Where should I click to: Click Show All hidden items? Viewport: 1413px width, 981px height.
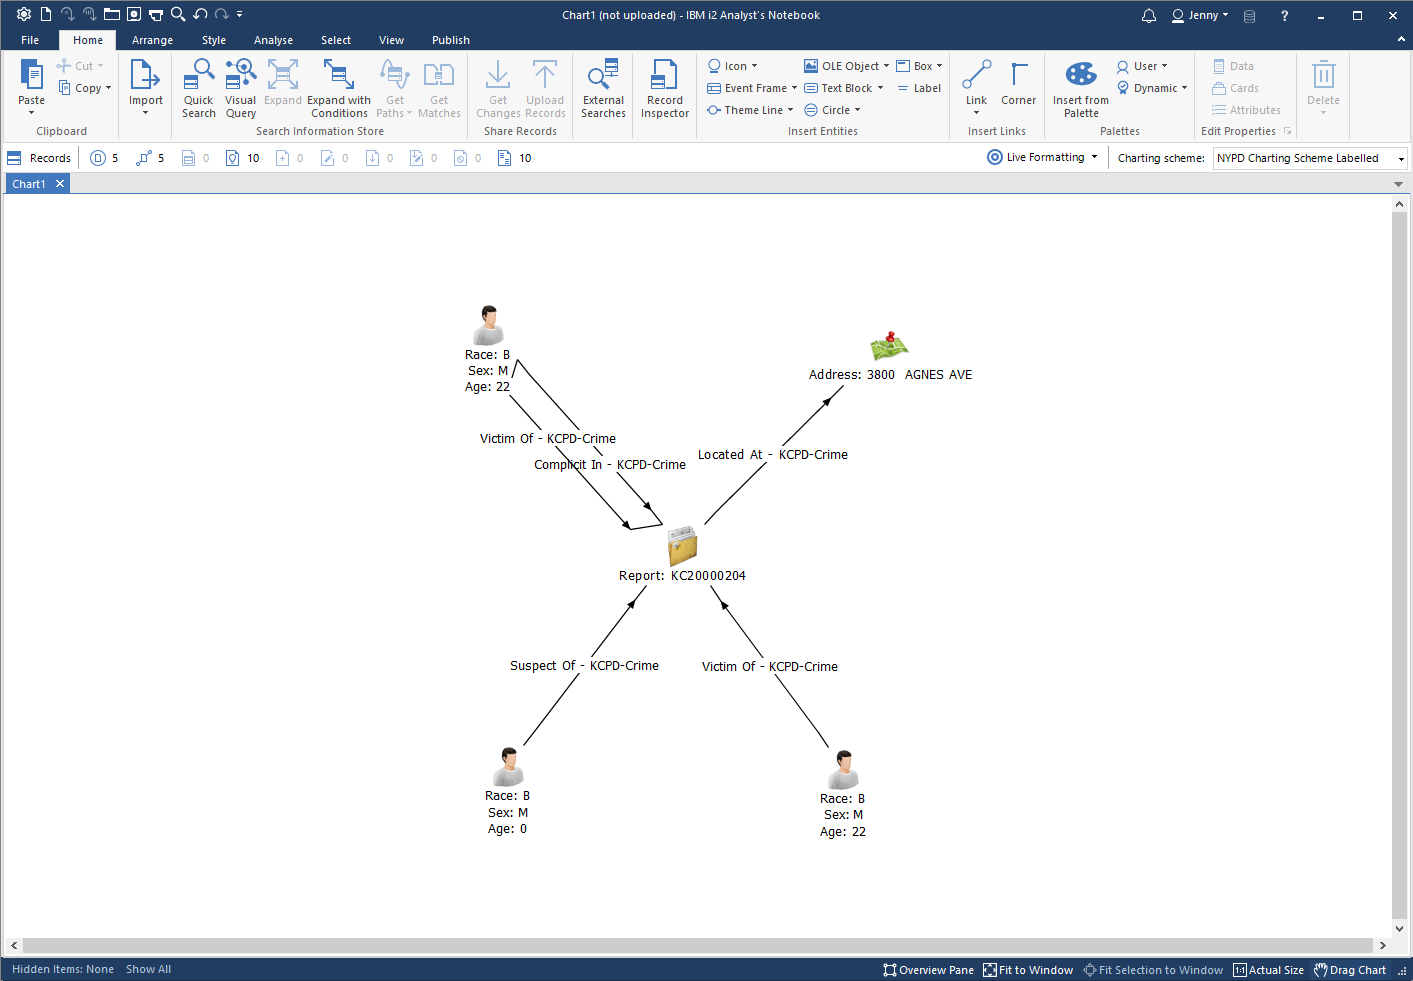coord(148,969)
